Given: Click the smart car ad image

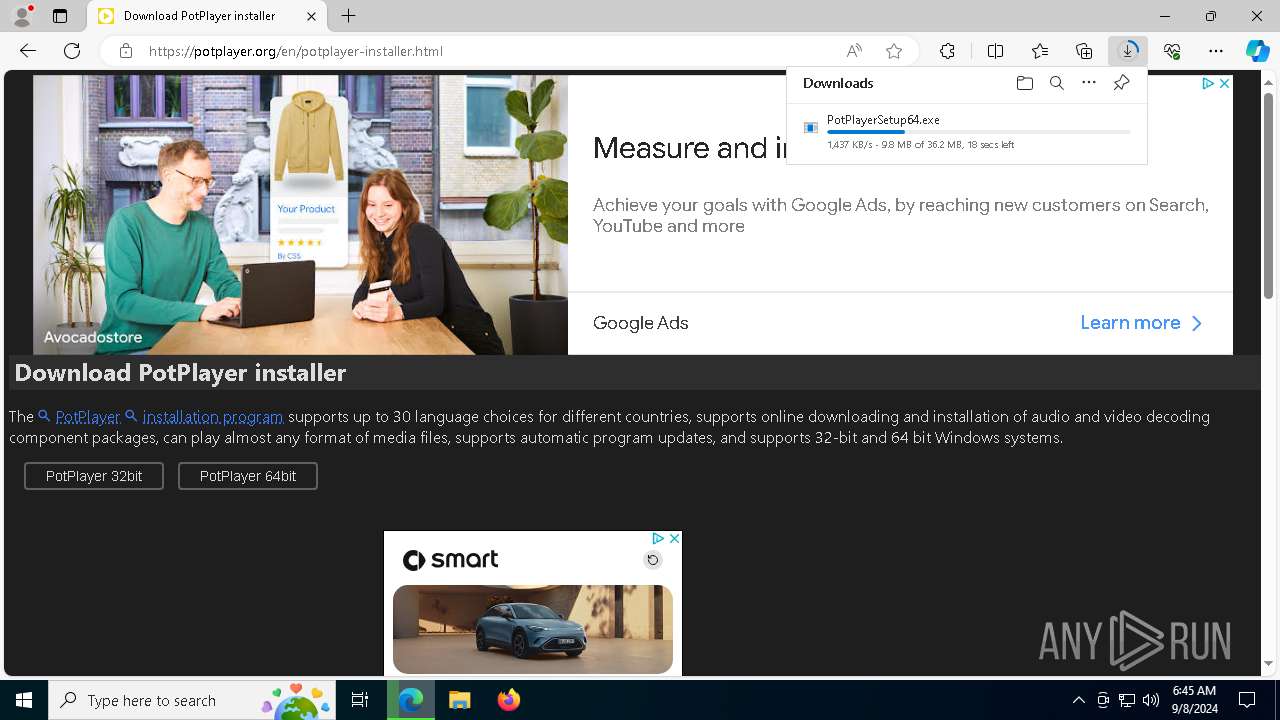Looking at the screenshot, I should [533, 629].
